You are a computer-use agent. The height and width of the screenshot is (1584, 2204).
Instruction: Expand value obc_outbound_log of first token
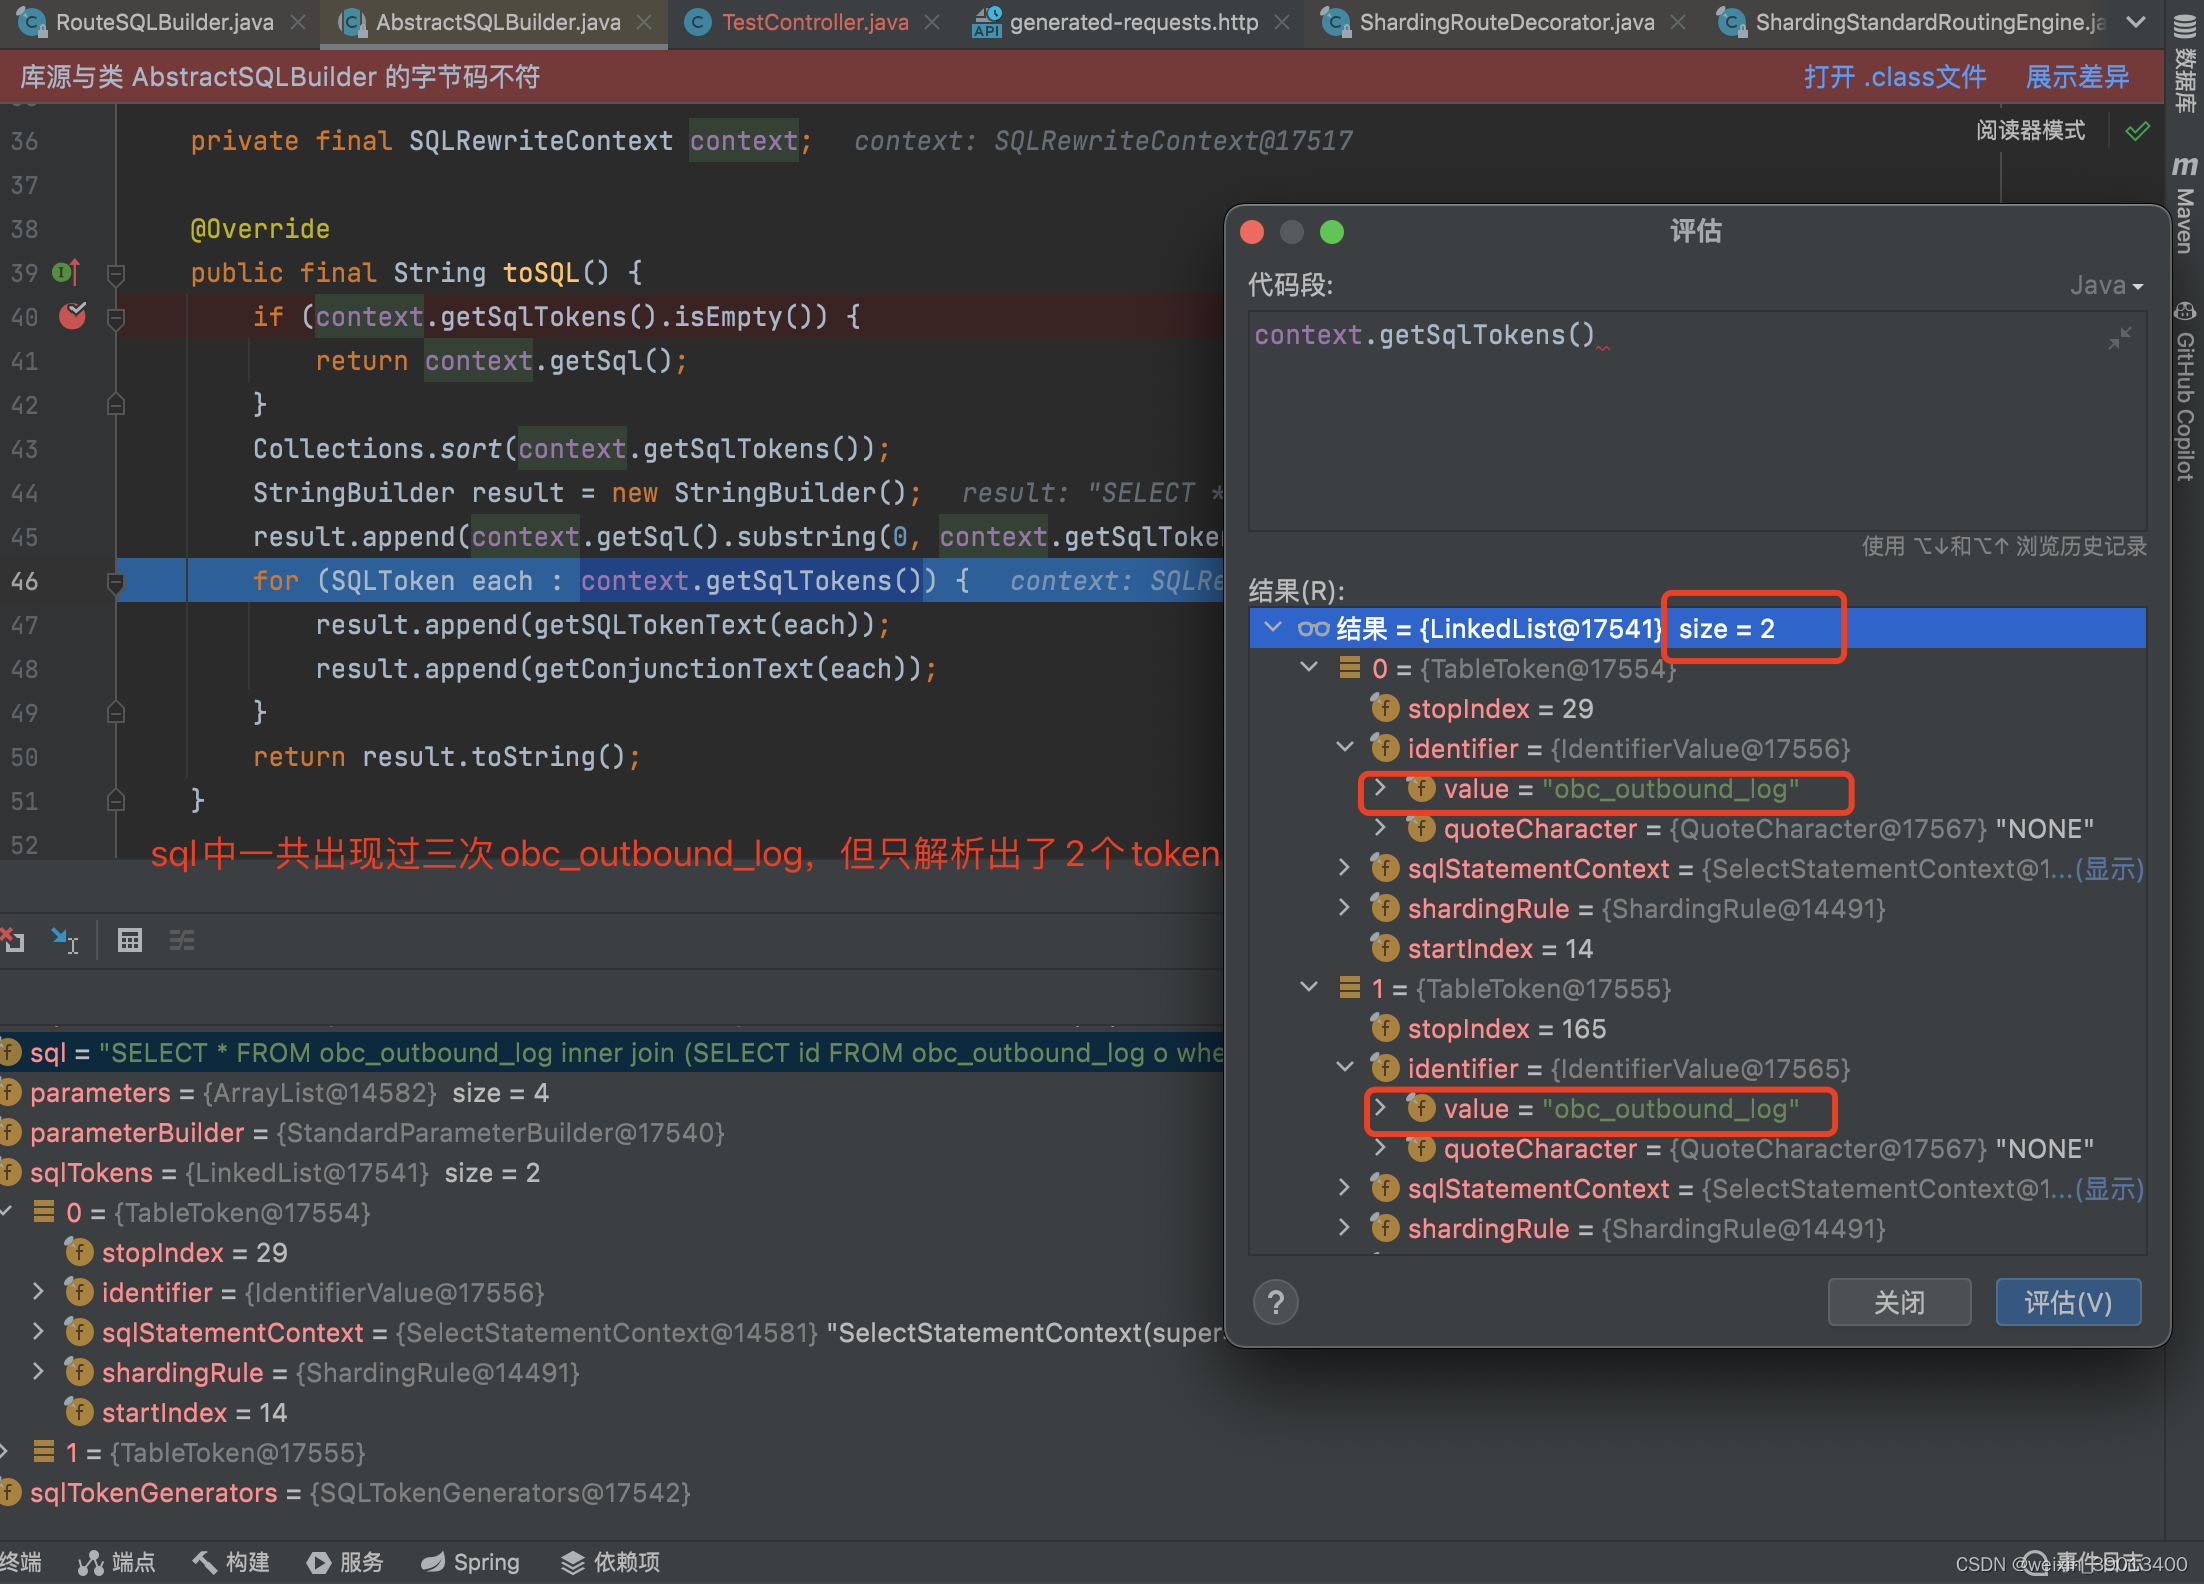pos(1381,788)
